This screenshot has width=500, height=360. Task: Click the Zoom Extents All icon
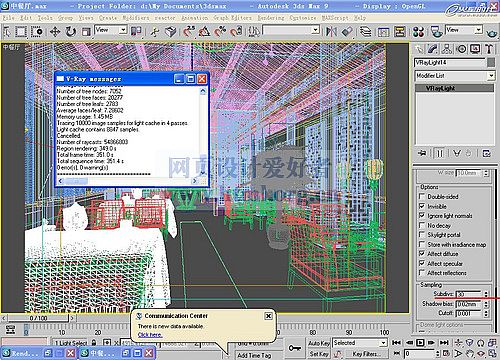492,343
